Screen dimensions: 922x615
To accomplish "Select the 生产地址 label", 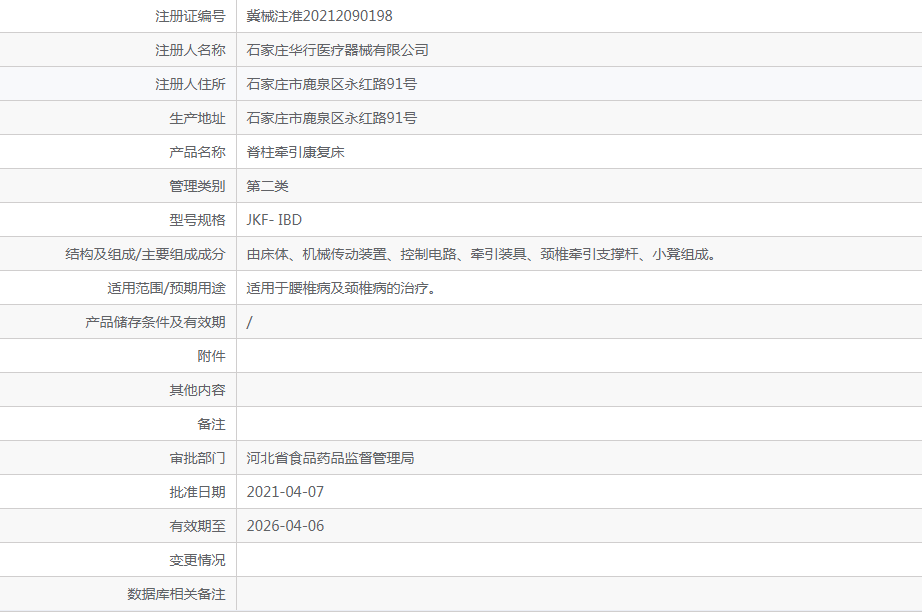I will 197,119.
